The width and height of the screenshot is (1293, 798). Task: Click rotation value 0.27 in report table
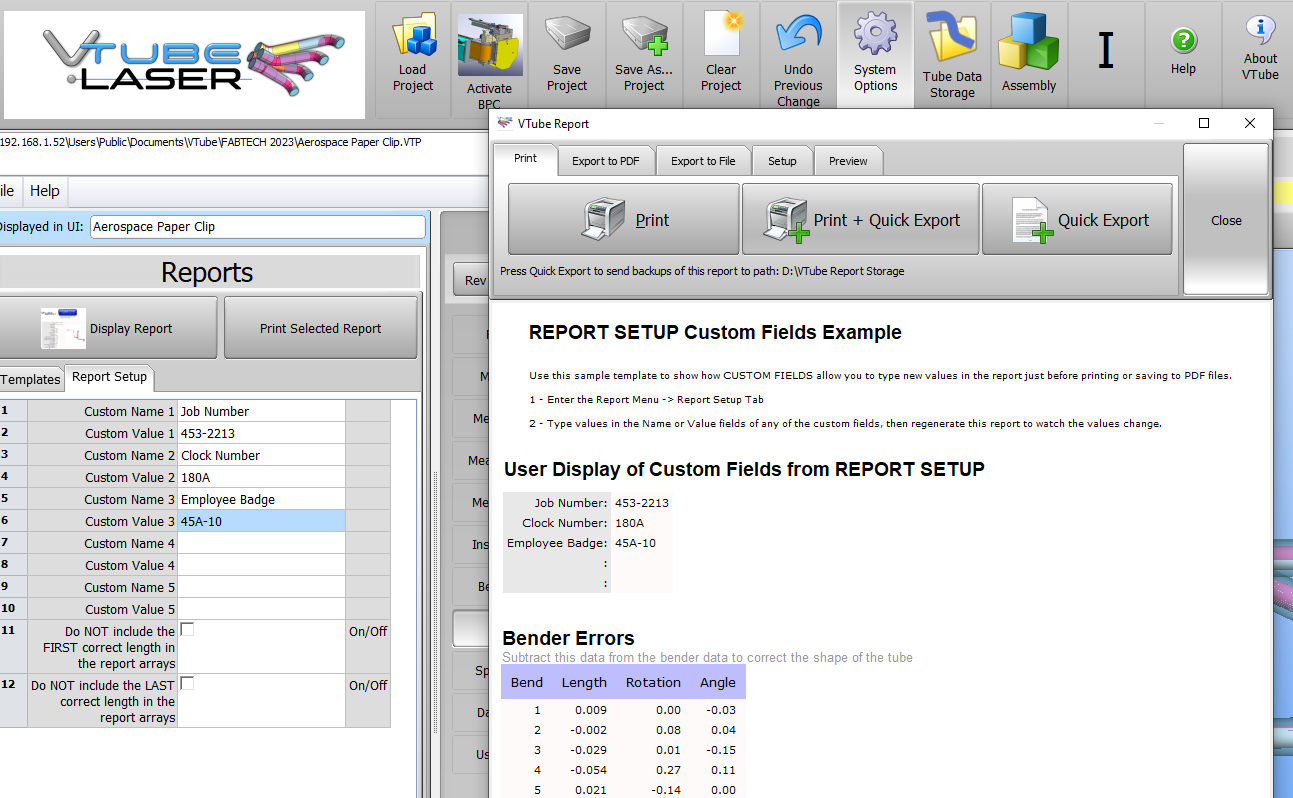click(x=669, y=770)
